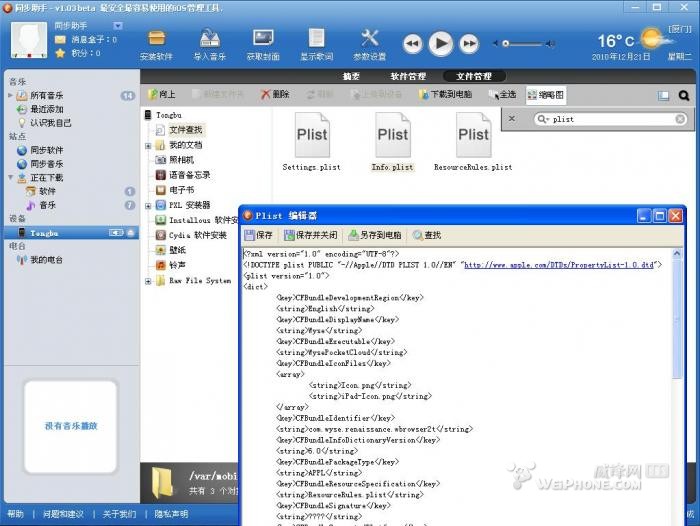Skip to previous track button
Screen dimensions: 700x526
pos(412,44)
